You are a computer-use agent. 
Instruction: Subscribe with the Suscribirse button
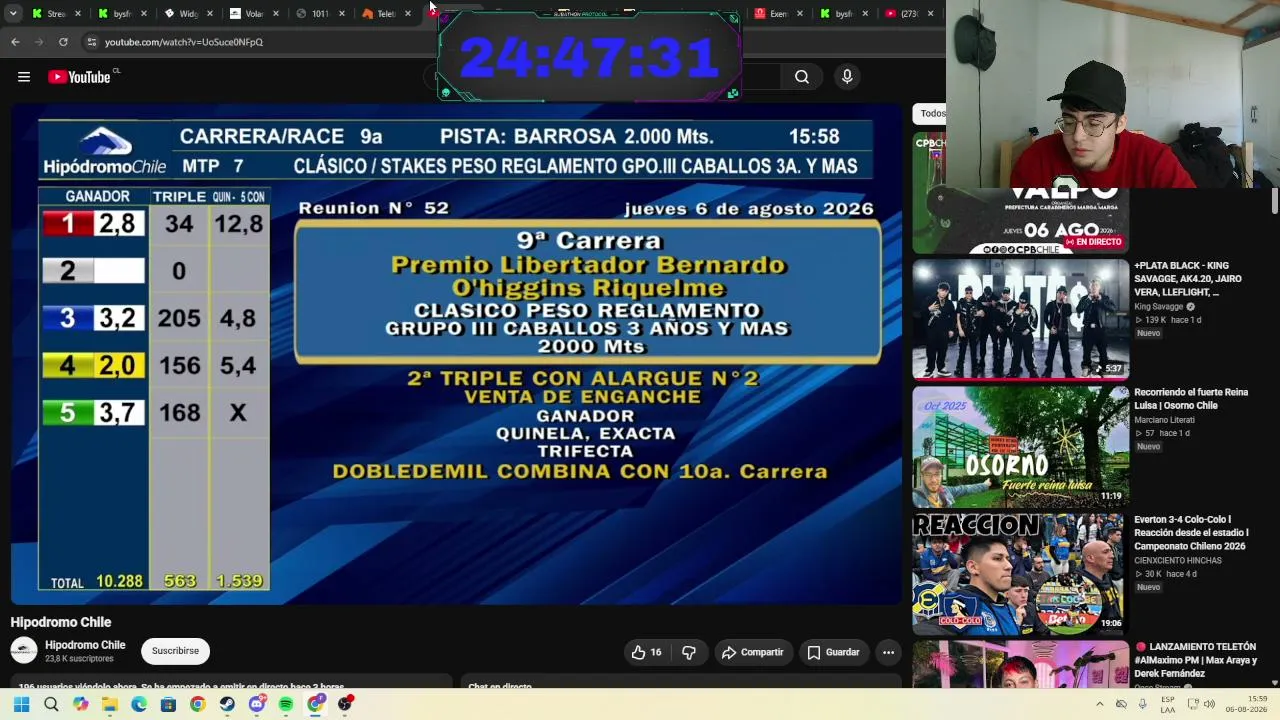point(175,651)
